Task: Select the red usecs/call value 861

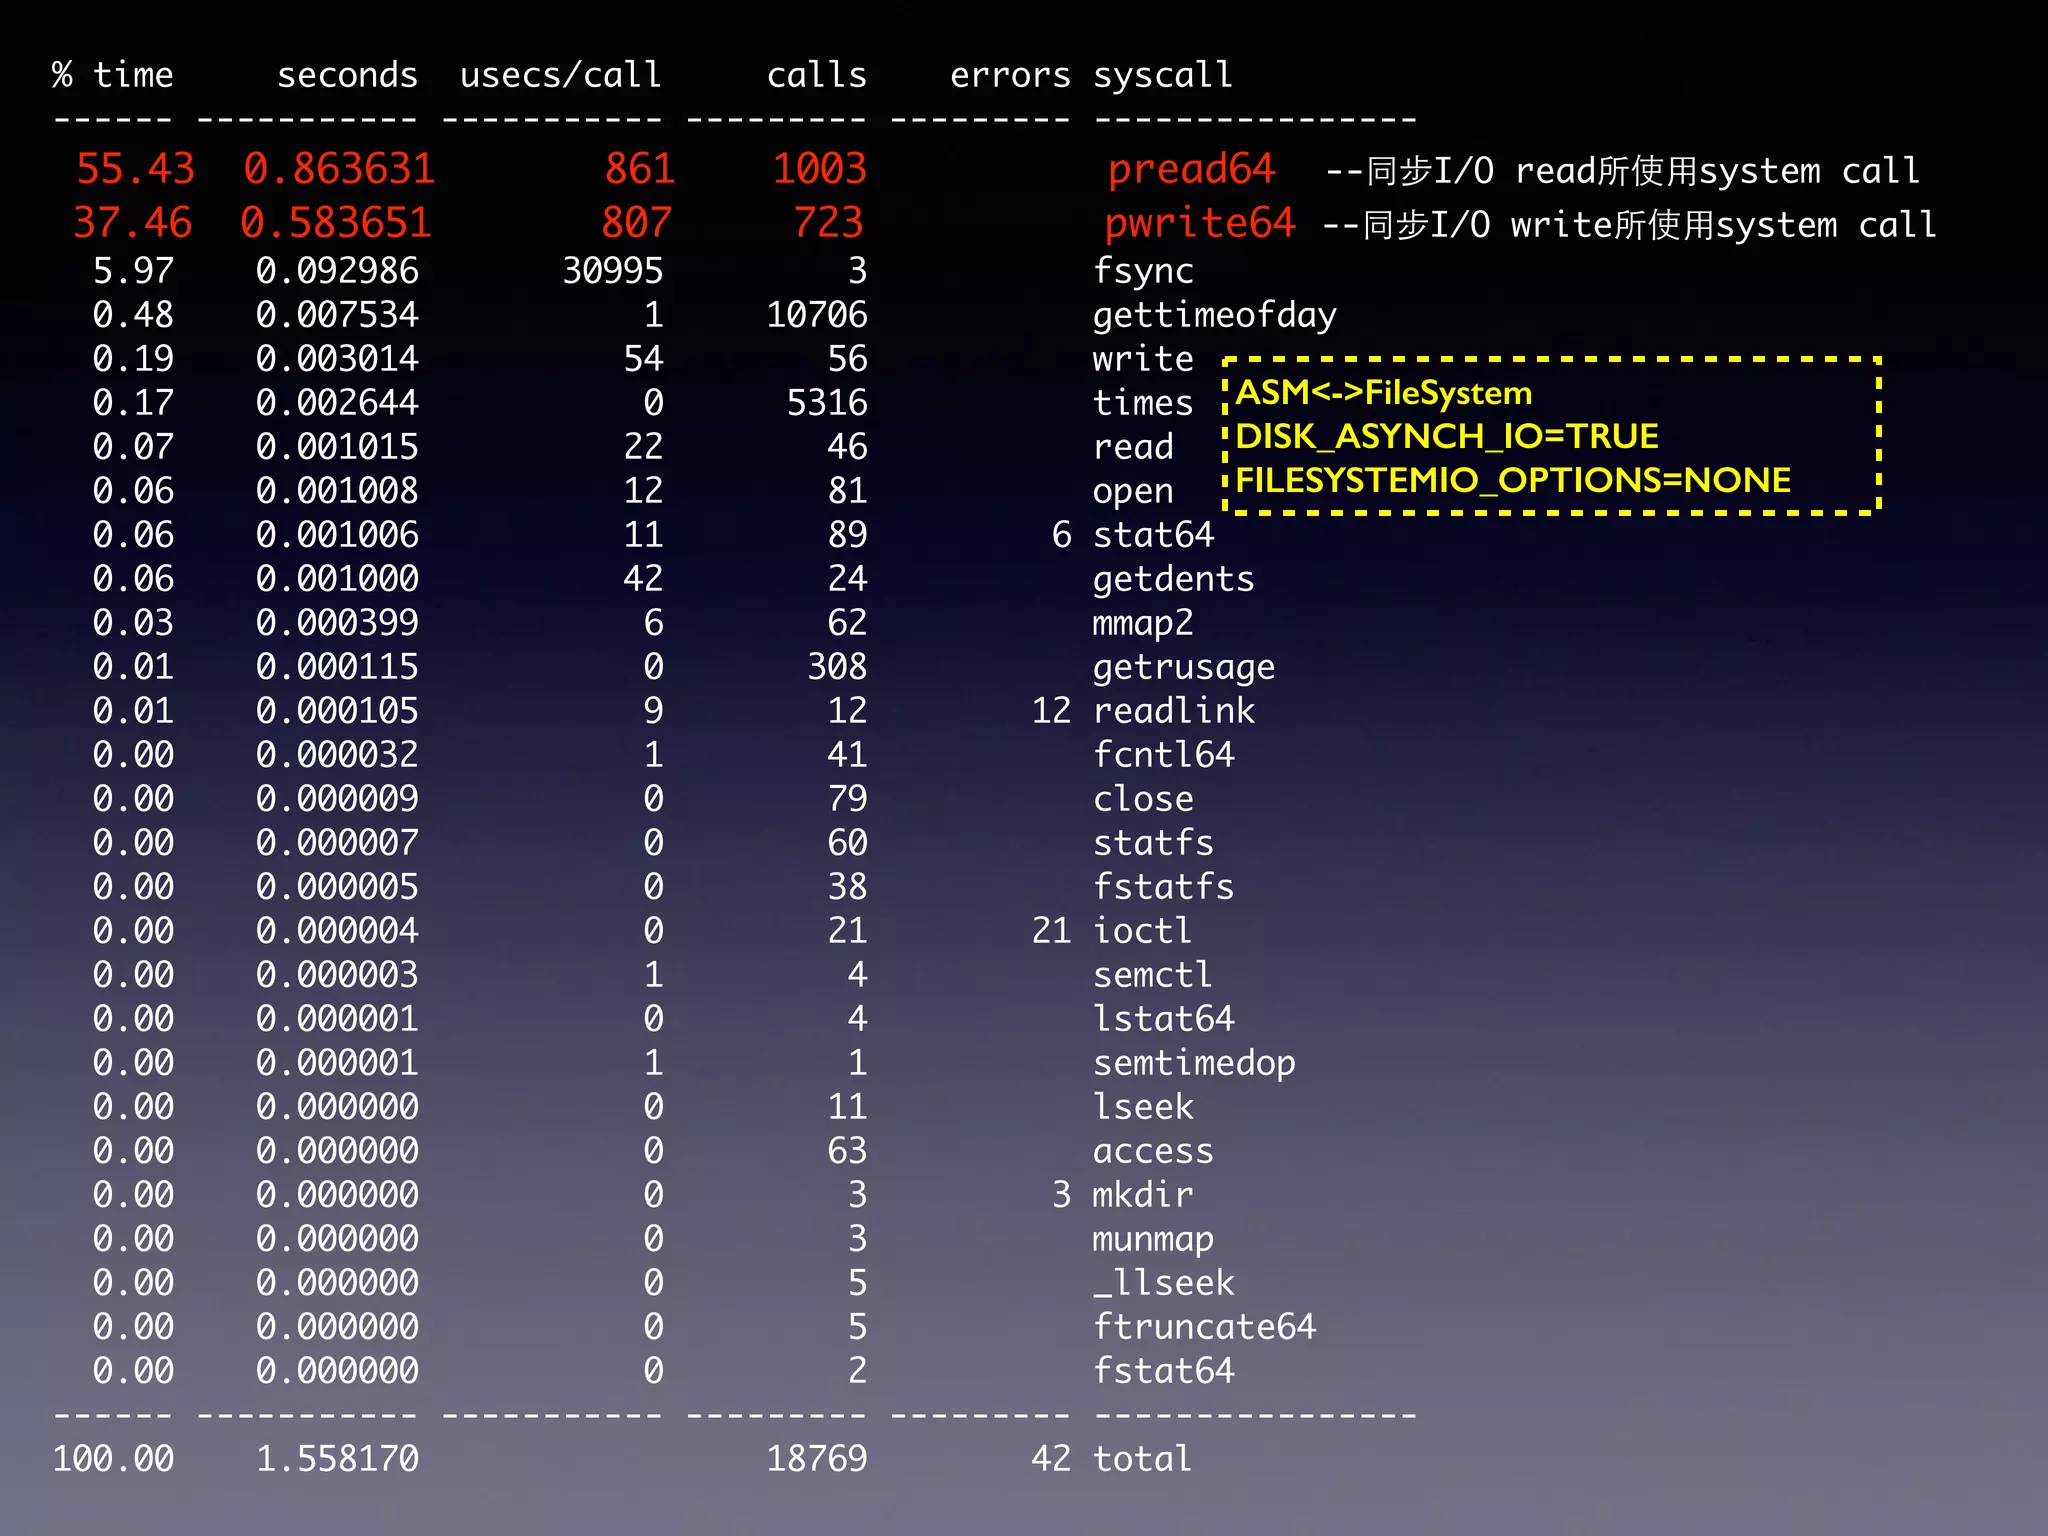Action: (640, 169)
